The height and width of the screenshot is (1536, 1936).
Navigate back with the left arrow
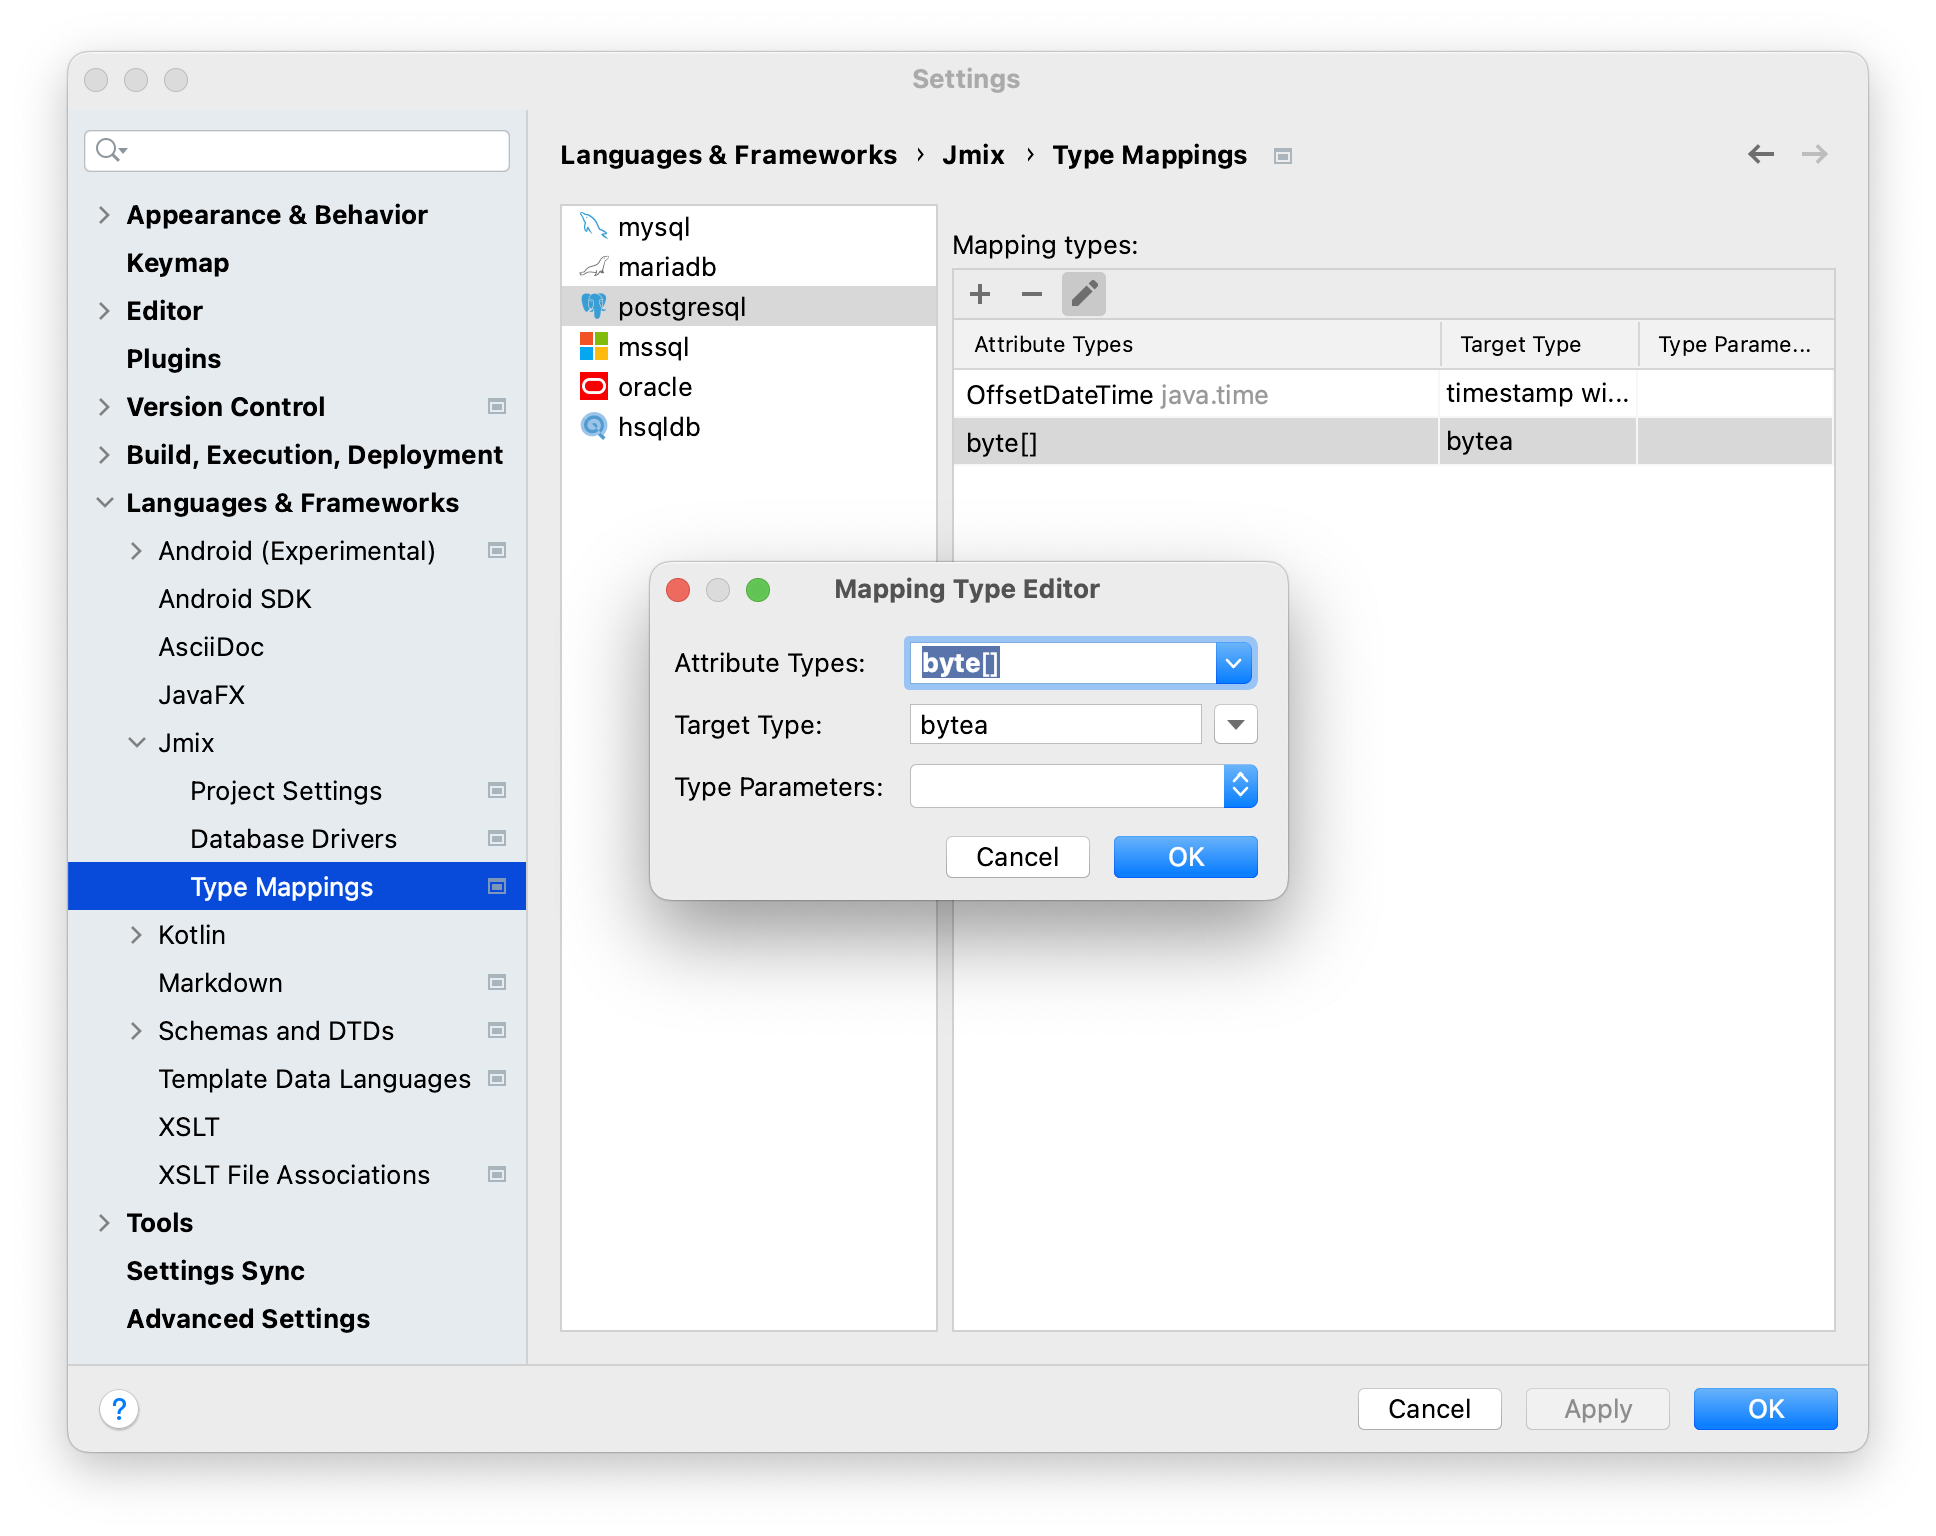tap(1761, 154)
